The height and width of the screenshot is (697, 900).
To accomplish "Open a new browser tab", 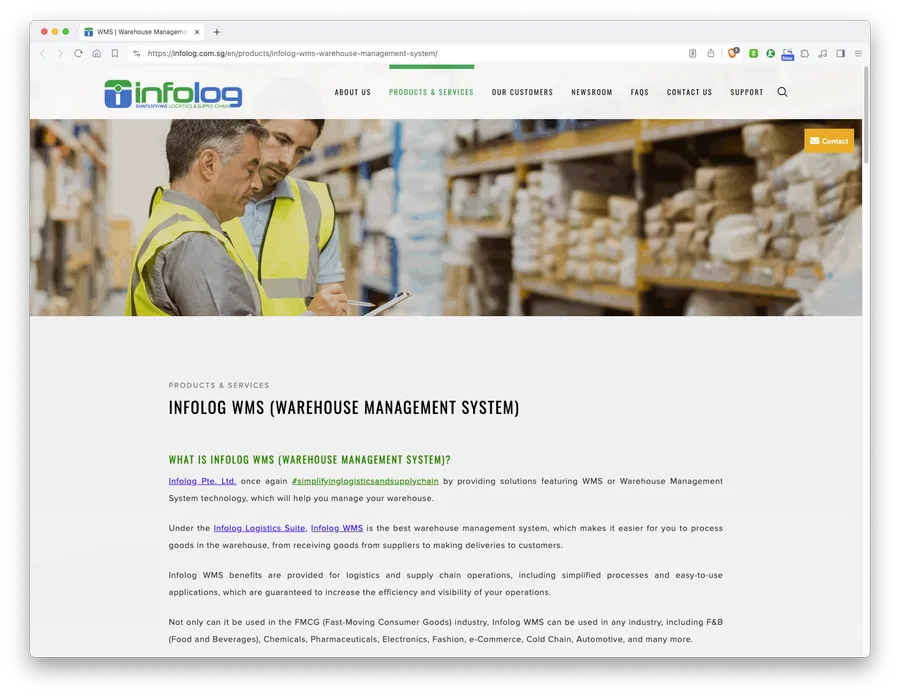I will [217, 32].
